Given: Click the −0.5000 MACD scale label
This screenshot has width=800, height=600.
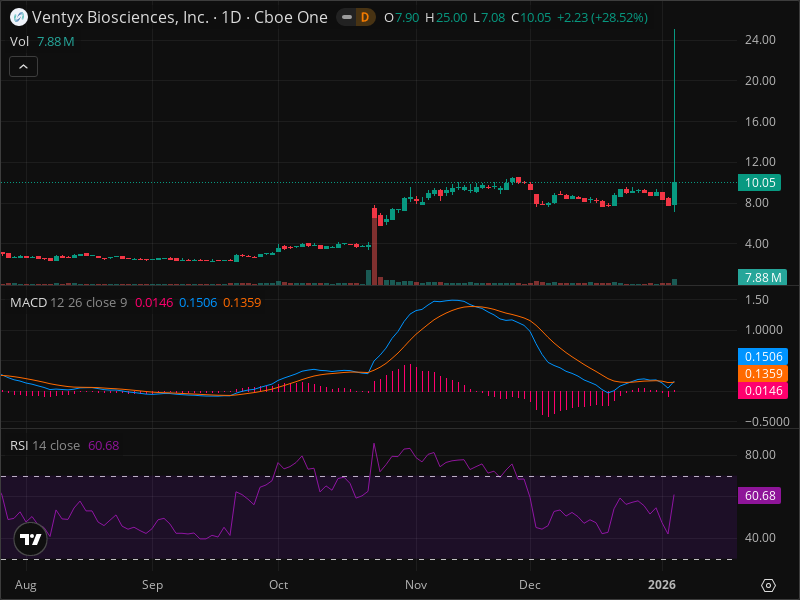Looking at the screenshot, I should (x=767, y=421).
